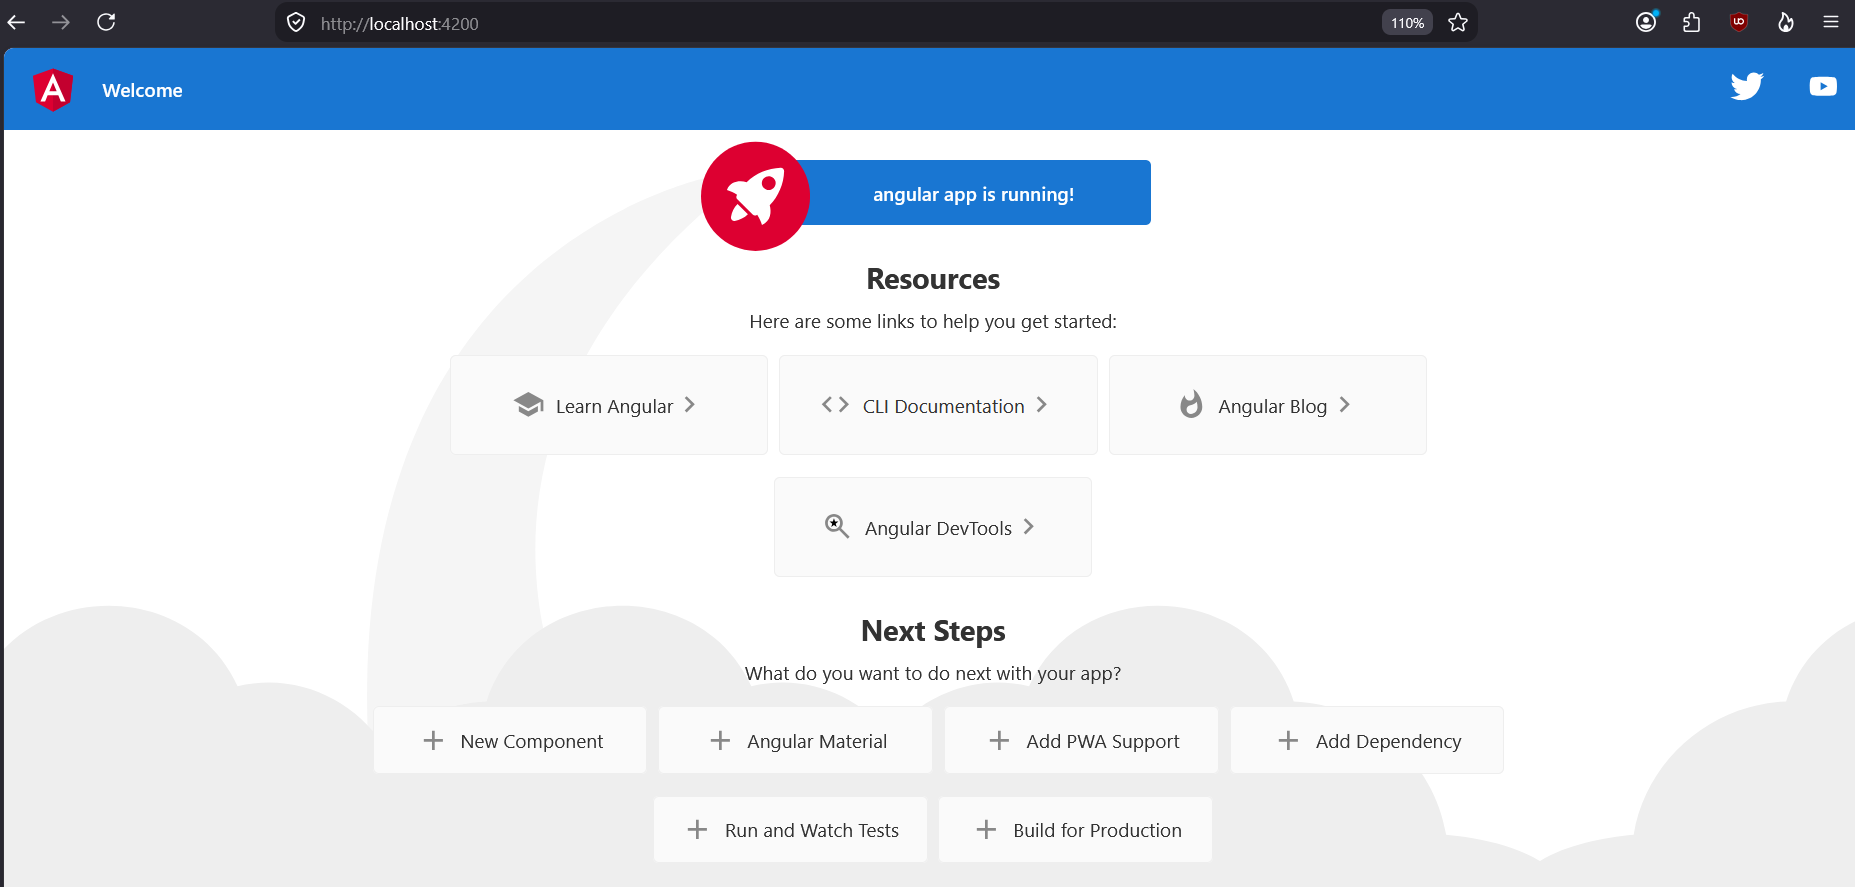
Task: Click the browser forward arrow
Action: point(61,22)
